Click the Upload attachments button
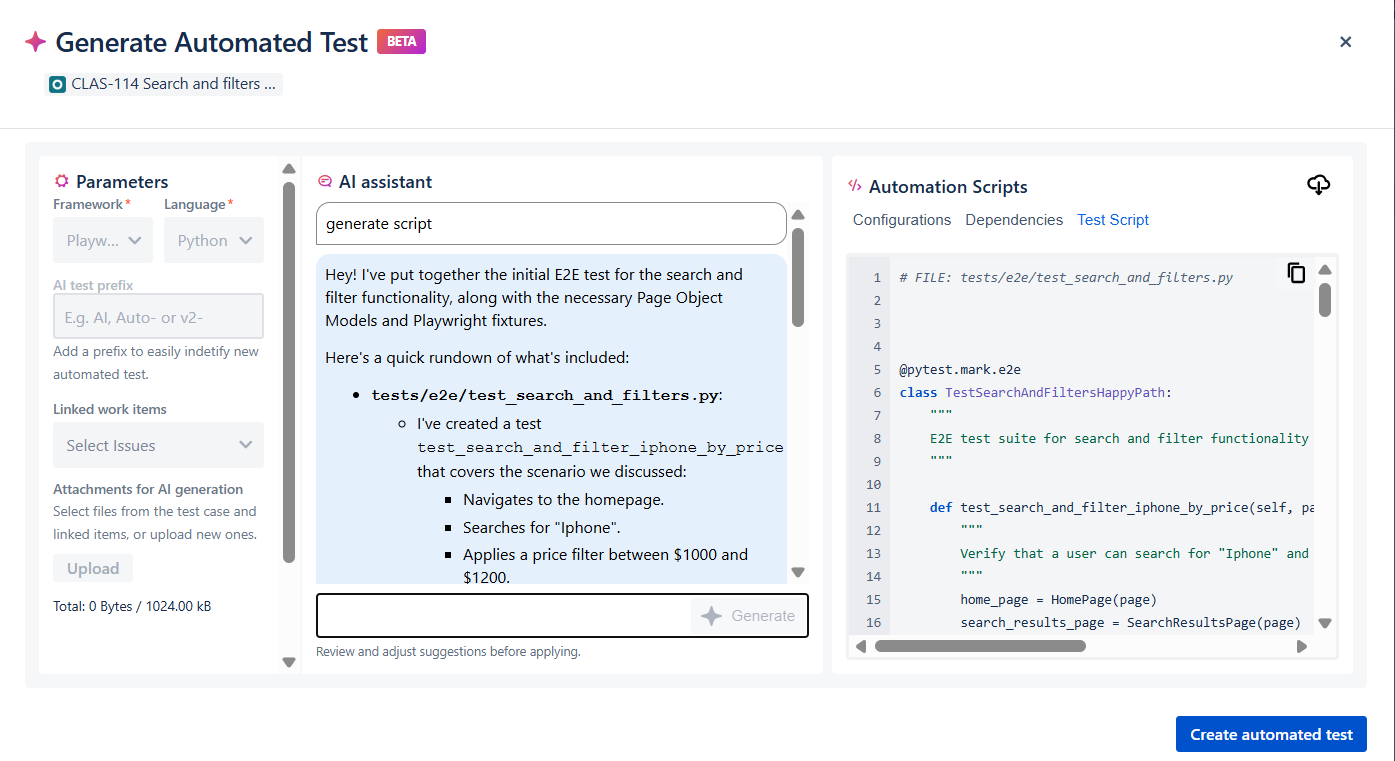1395x761 pixels. [92, 567]
